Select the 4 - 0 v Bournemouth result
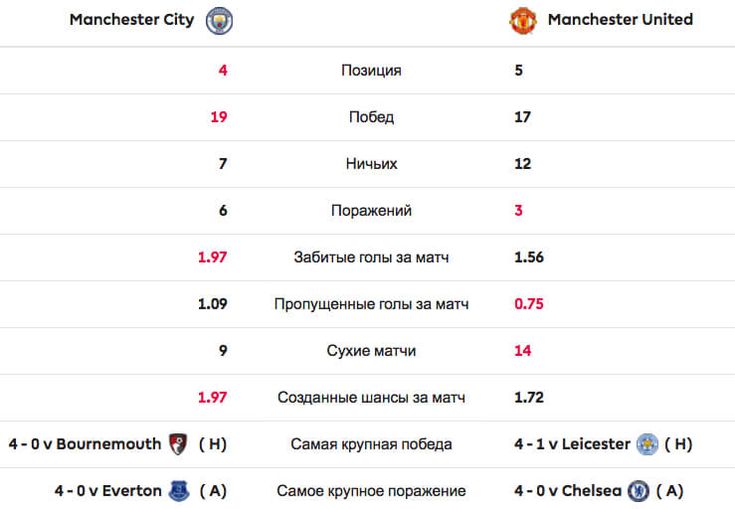Image resolution: width=735 pixels, height=509 pixels. click(x=85, y=444)
